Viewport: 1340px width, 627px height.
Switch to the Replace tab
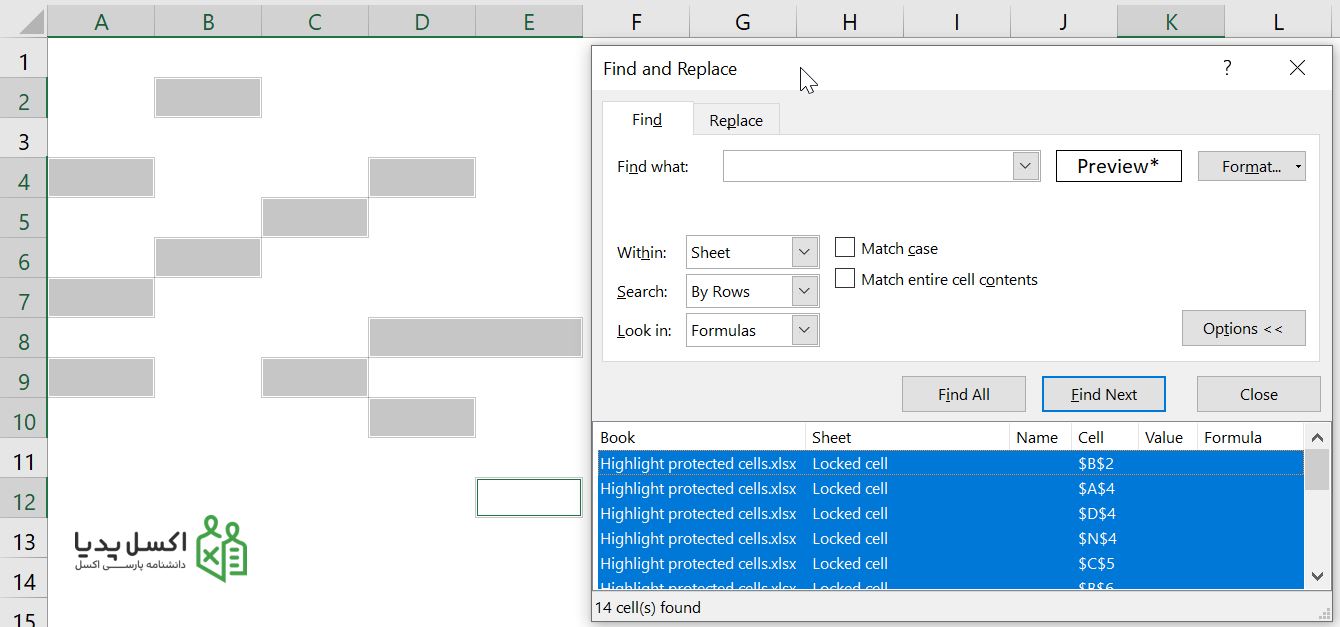tap(736, 120)
